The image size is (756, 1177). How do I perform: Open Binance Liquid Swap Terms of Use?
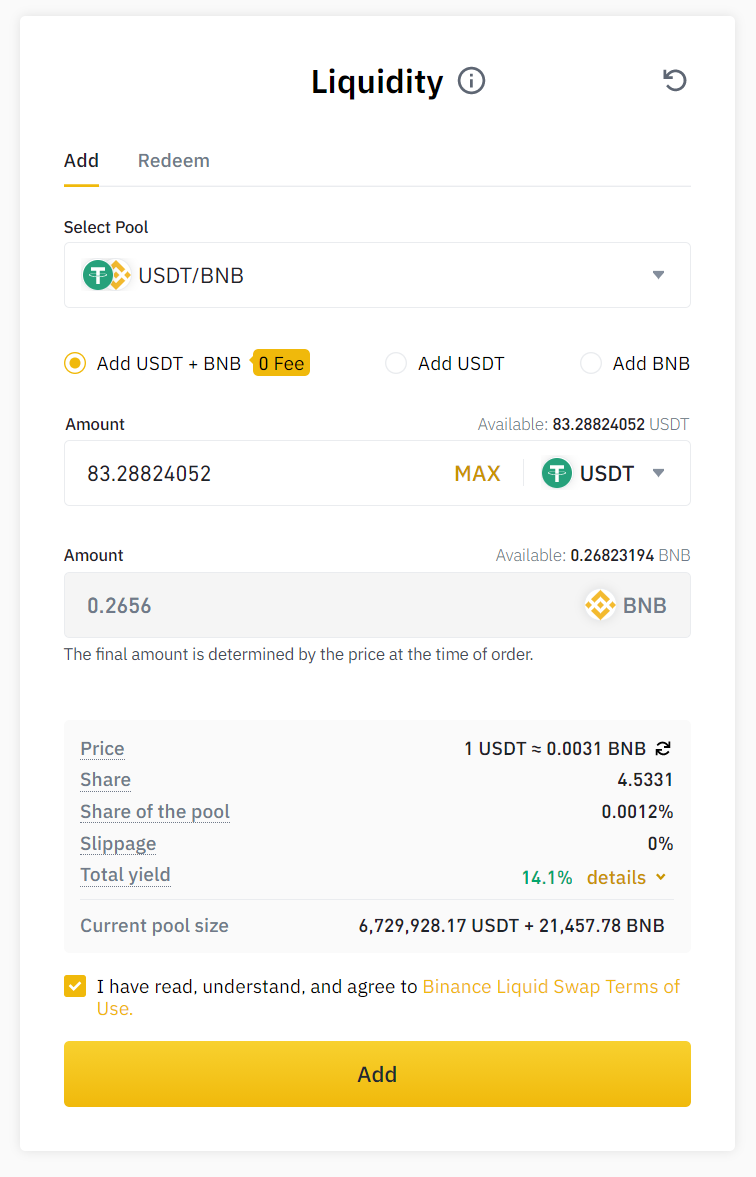point(550,987)
